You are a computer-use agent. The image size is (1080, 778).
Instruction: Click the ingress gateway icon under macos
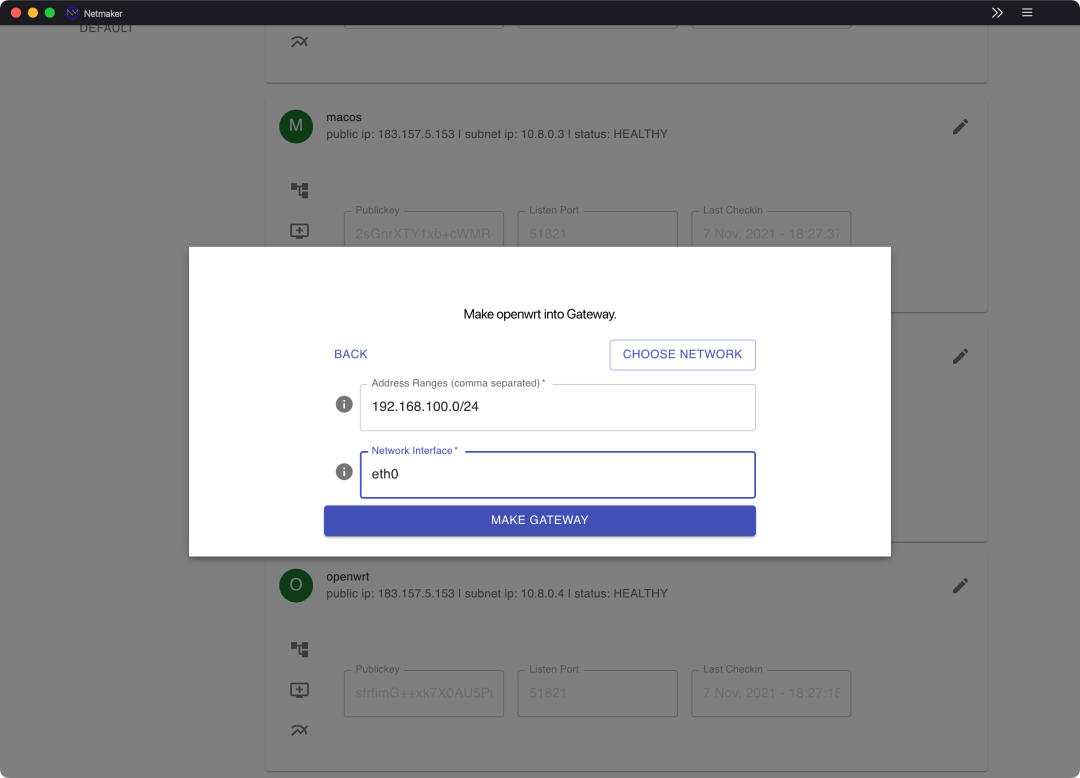click(x=299, y=231)
